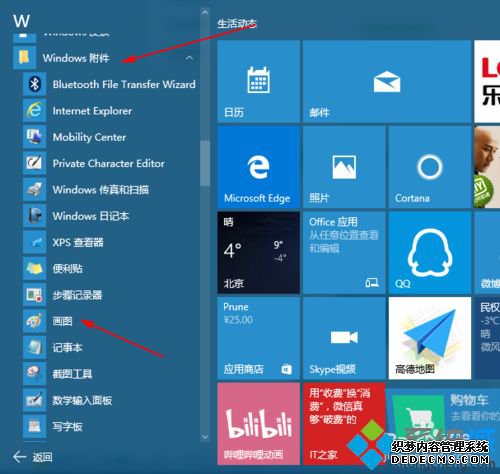Screen dimensions: 500x474
Task: Open the QQ penguin tile
Action: [x=430, y=253]
